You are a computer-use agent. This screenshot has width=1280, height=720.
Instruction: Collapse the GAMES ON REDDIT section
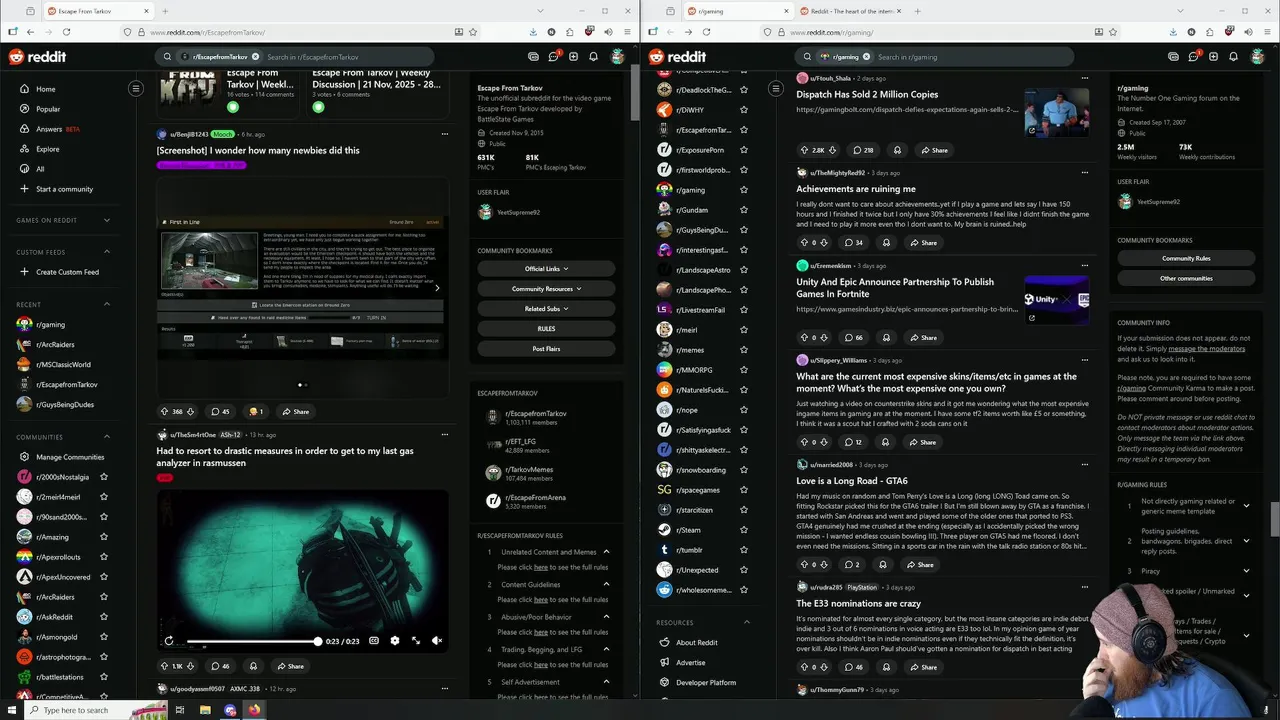[107, 220]
